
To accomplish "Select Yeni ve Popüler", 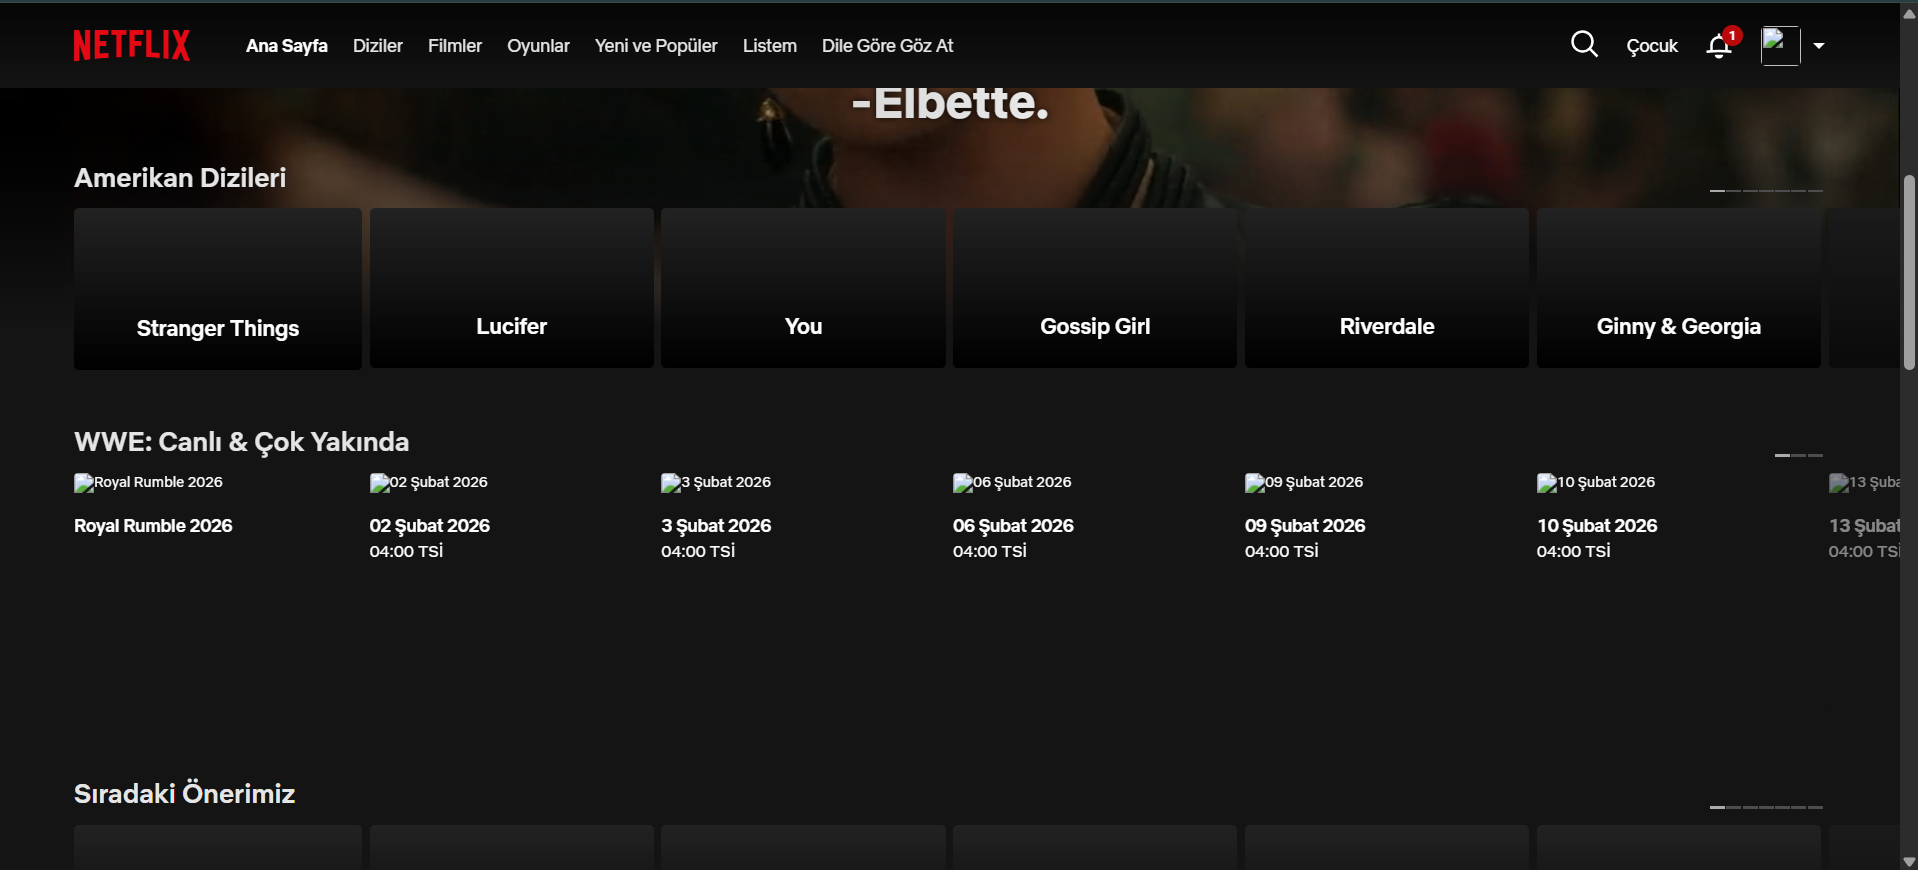I will pyautogui.click(x=656, y=46).
